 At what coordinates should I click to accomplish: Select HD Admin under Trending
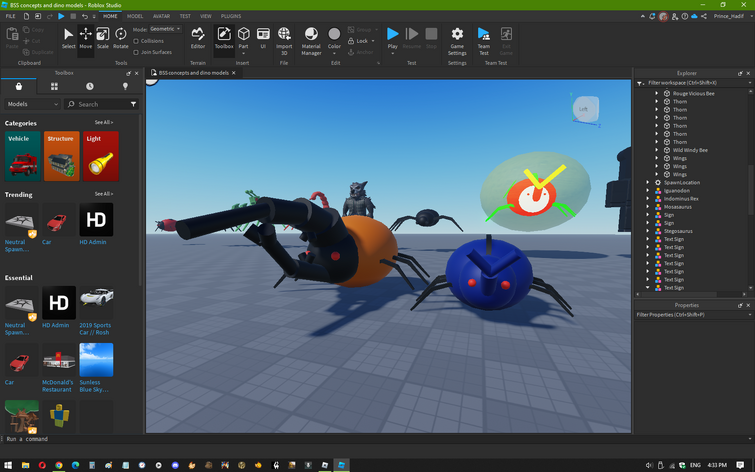tap(96, 224)
